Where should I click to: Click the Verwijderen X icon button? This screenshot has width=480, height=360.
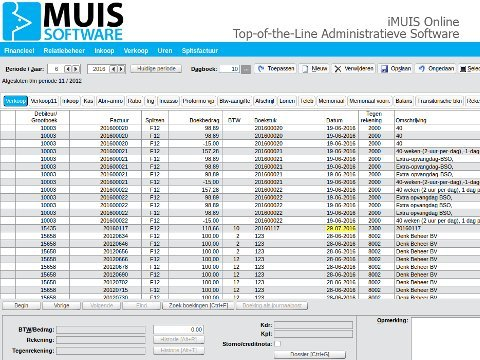[354, 69]
